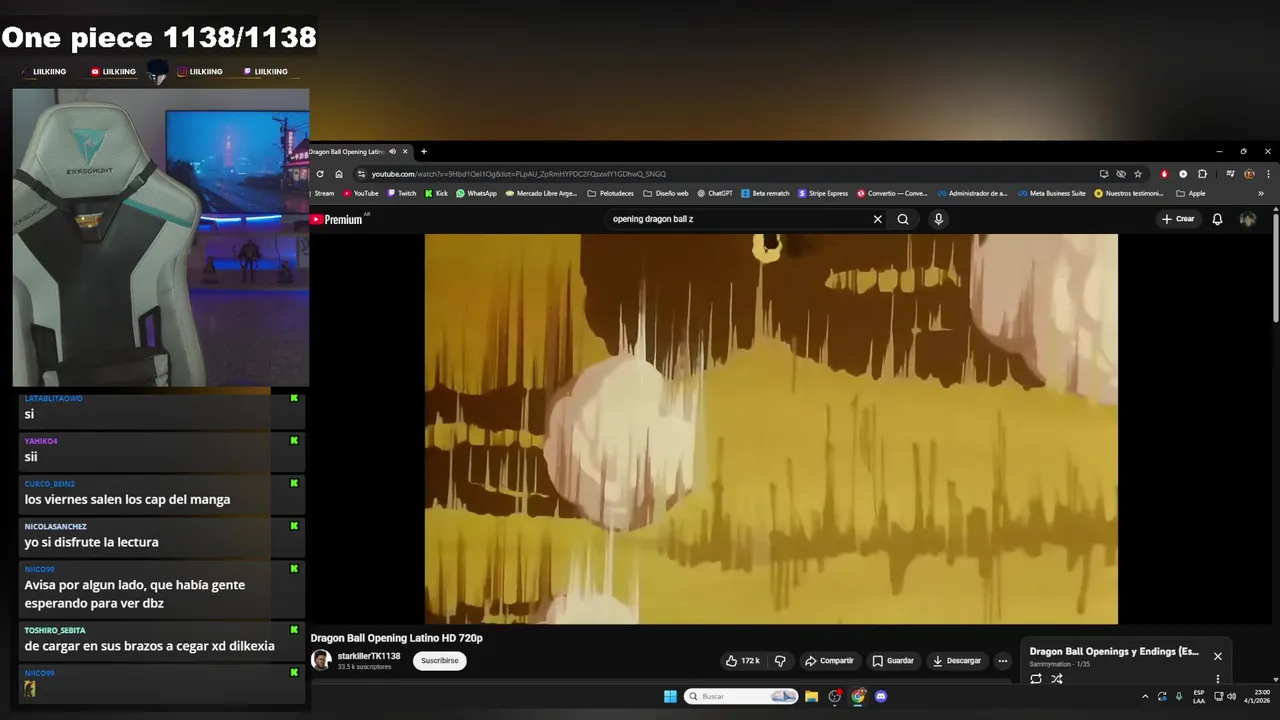Reload the YouTube page

click(x=320, y=174)
